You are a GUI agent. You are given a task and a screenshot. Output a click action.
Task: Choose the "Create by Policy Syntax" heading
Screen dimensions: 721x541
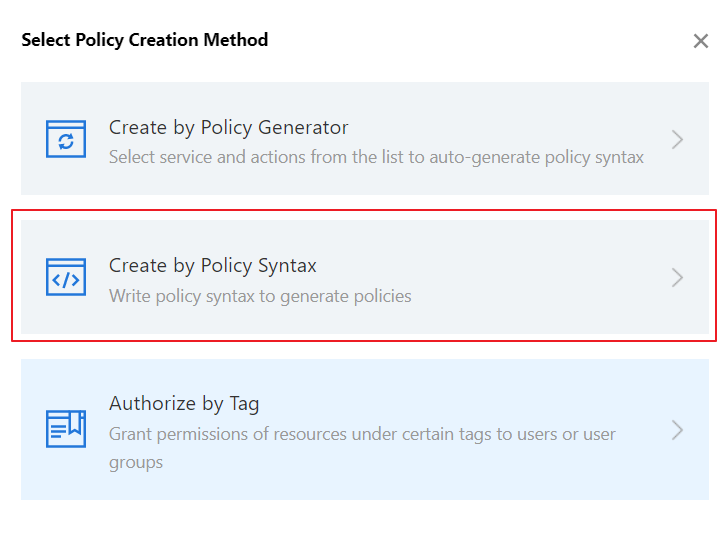coord(212,265)
